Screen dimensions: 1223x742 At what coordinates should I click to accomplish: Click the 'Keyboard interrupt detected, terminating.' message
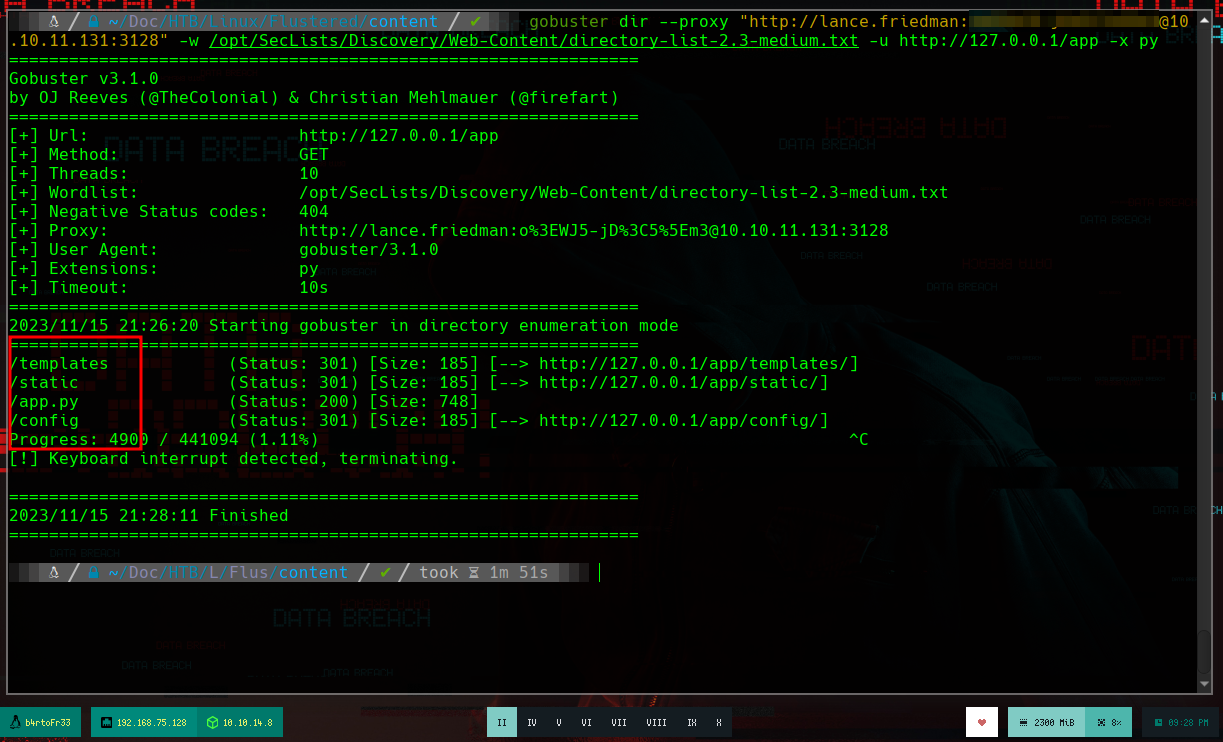coord(253,459)
